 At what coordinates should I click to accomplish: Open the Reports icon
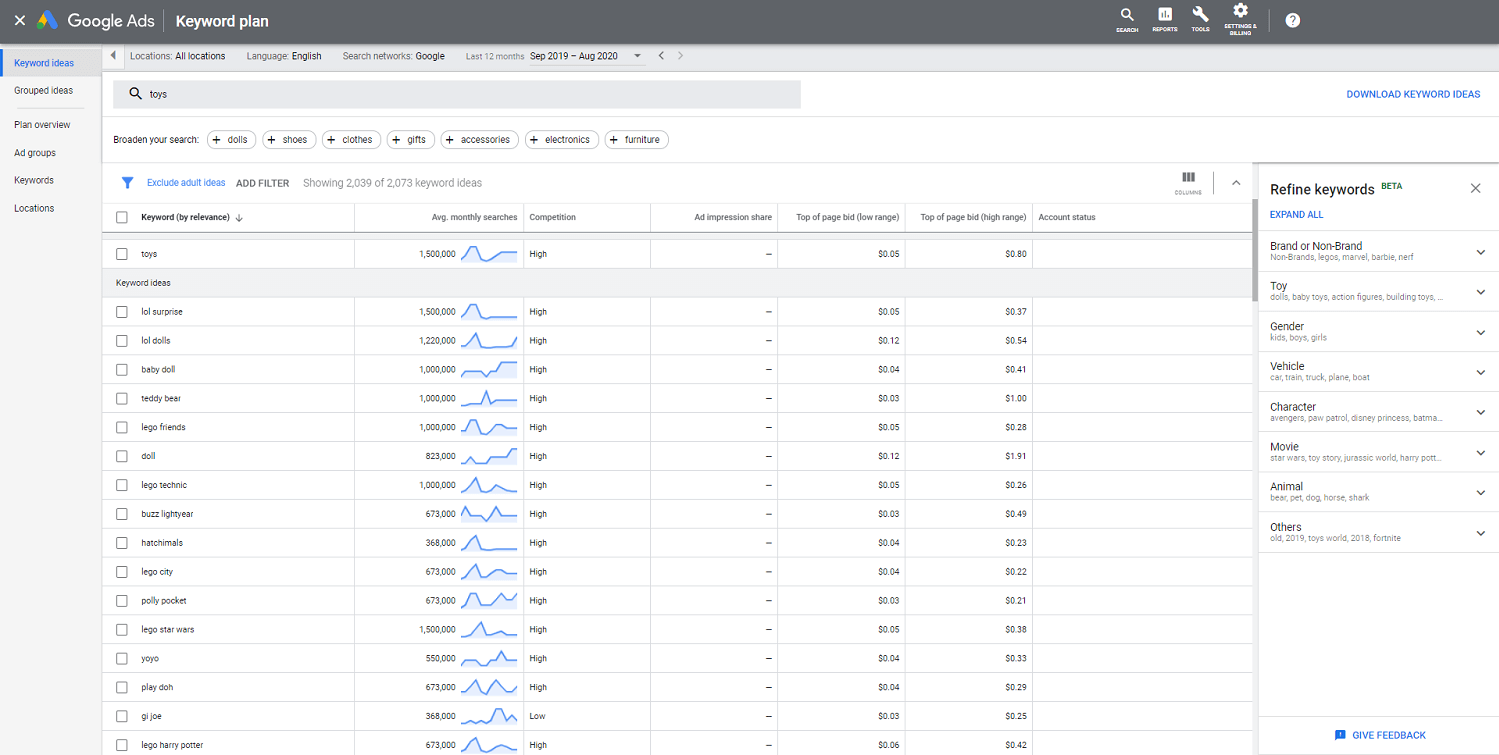click(1165, 20)
